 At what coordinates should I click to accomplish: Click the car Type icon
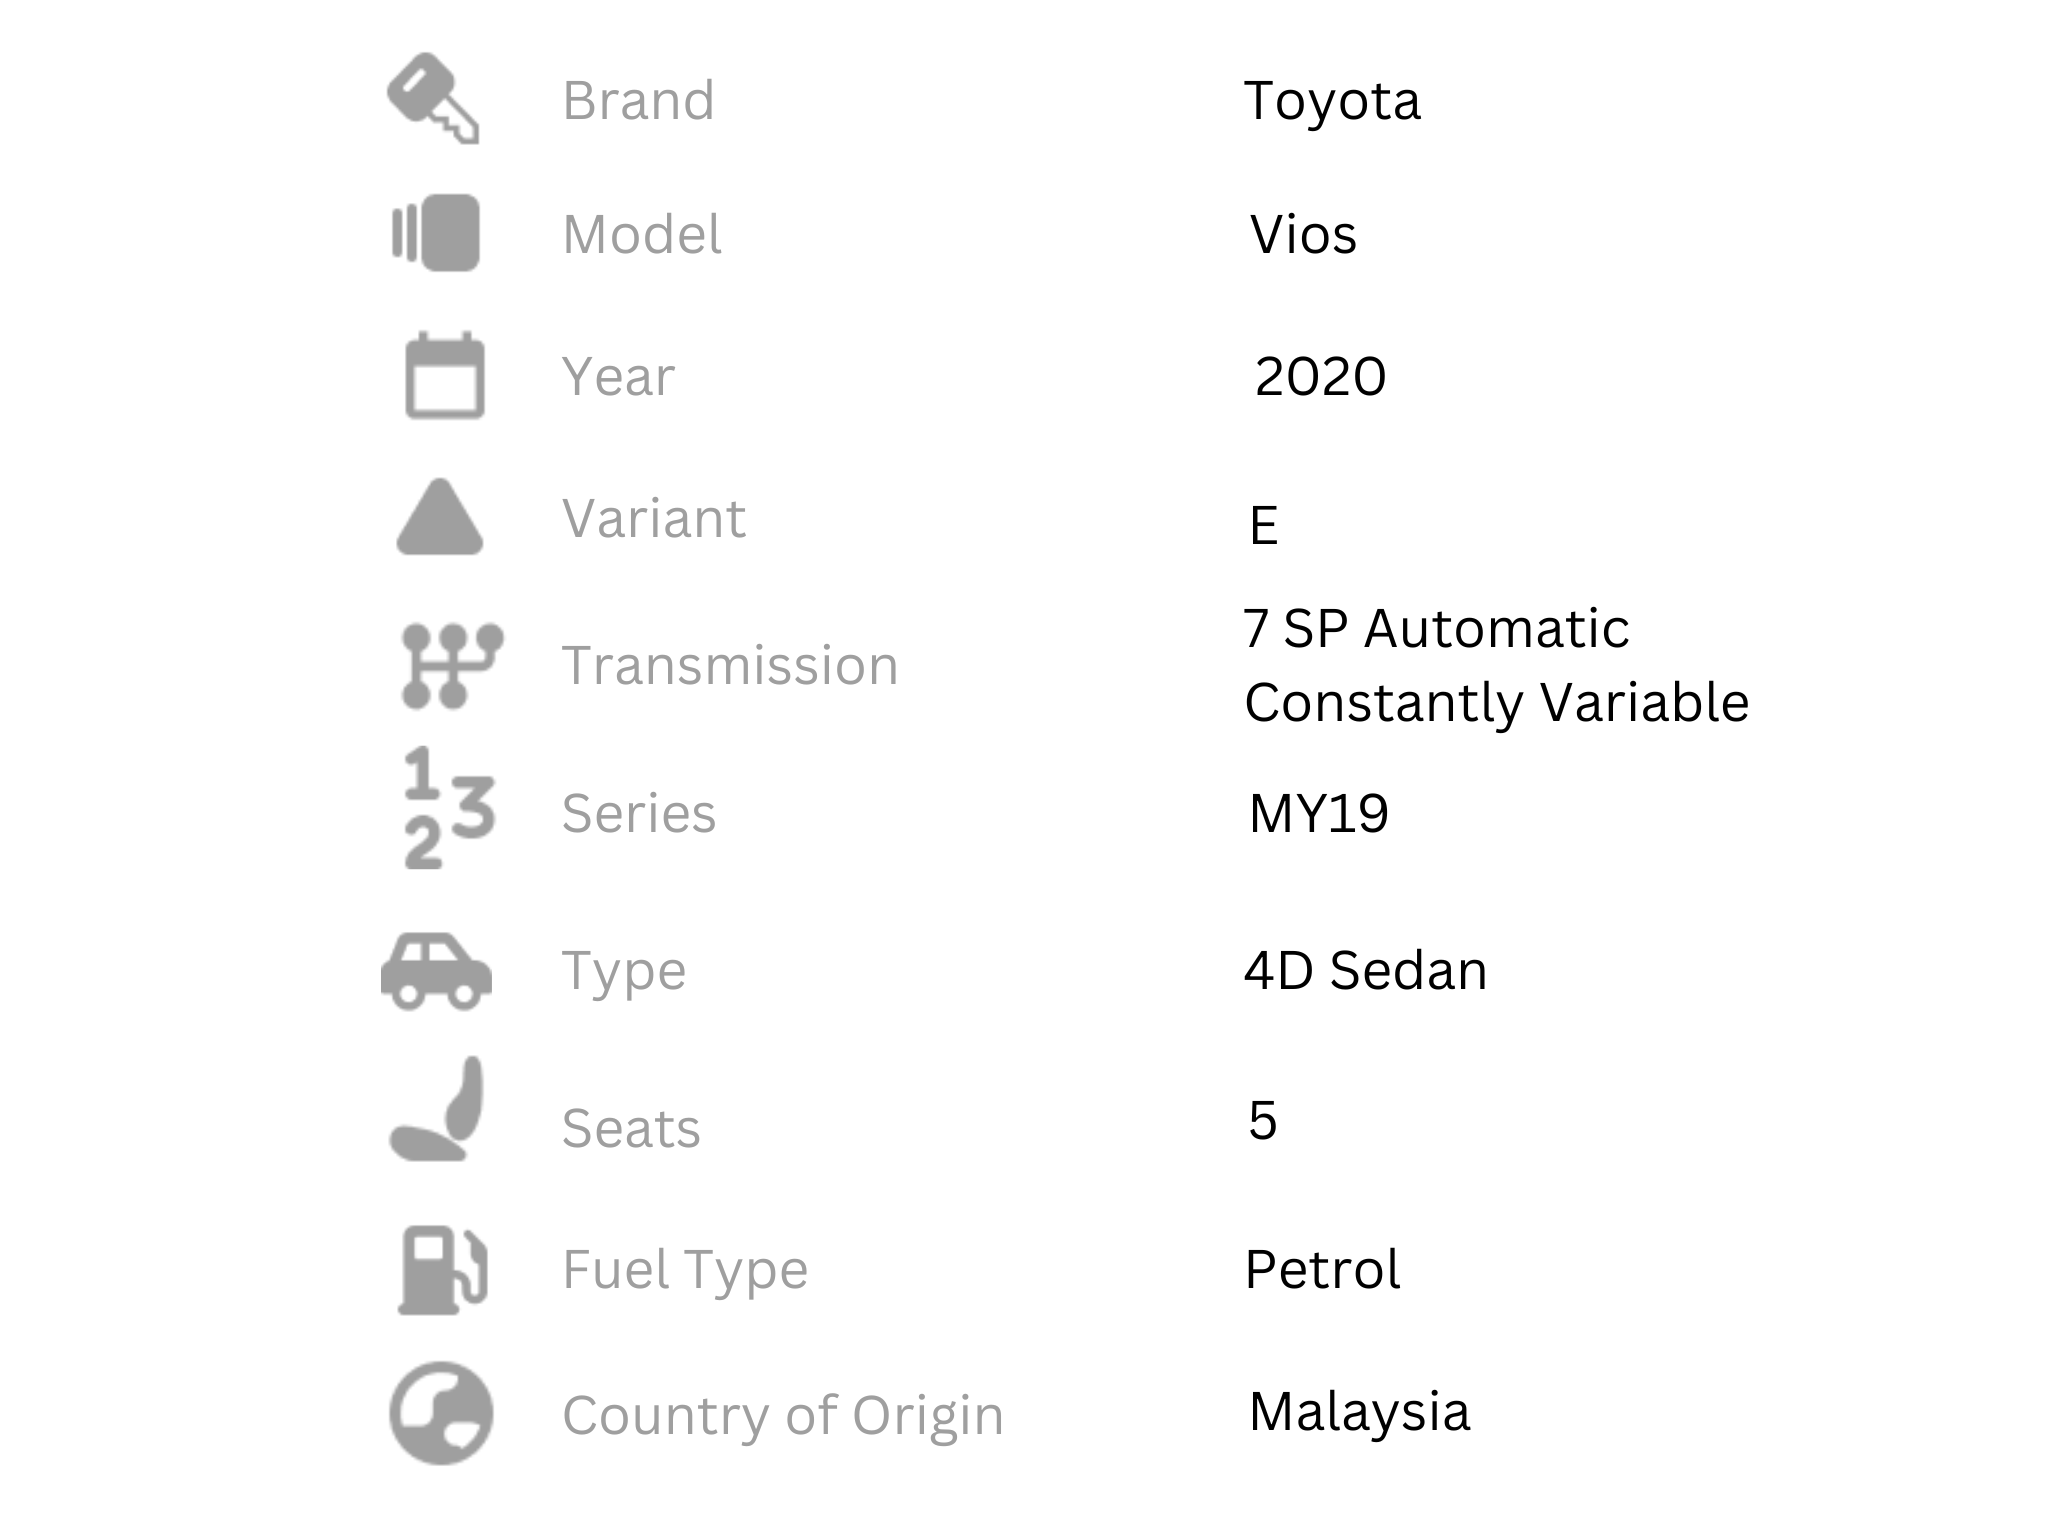[436, 970]
